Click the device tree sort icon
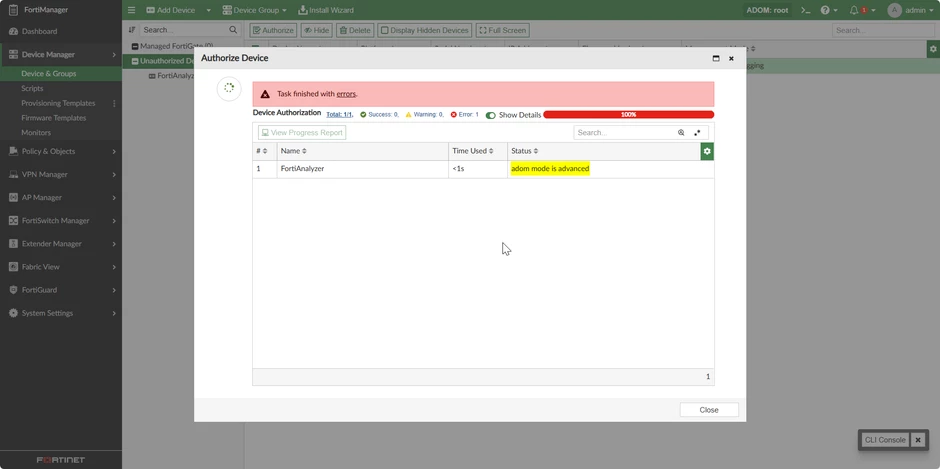940x469 pixels. (132, 29)
